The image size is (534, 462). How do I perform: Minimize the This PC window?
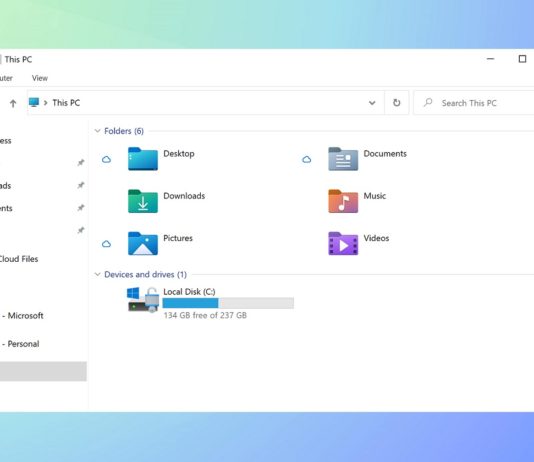coord(490,59)
